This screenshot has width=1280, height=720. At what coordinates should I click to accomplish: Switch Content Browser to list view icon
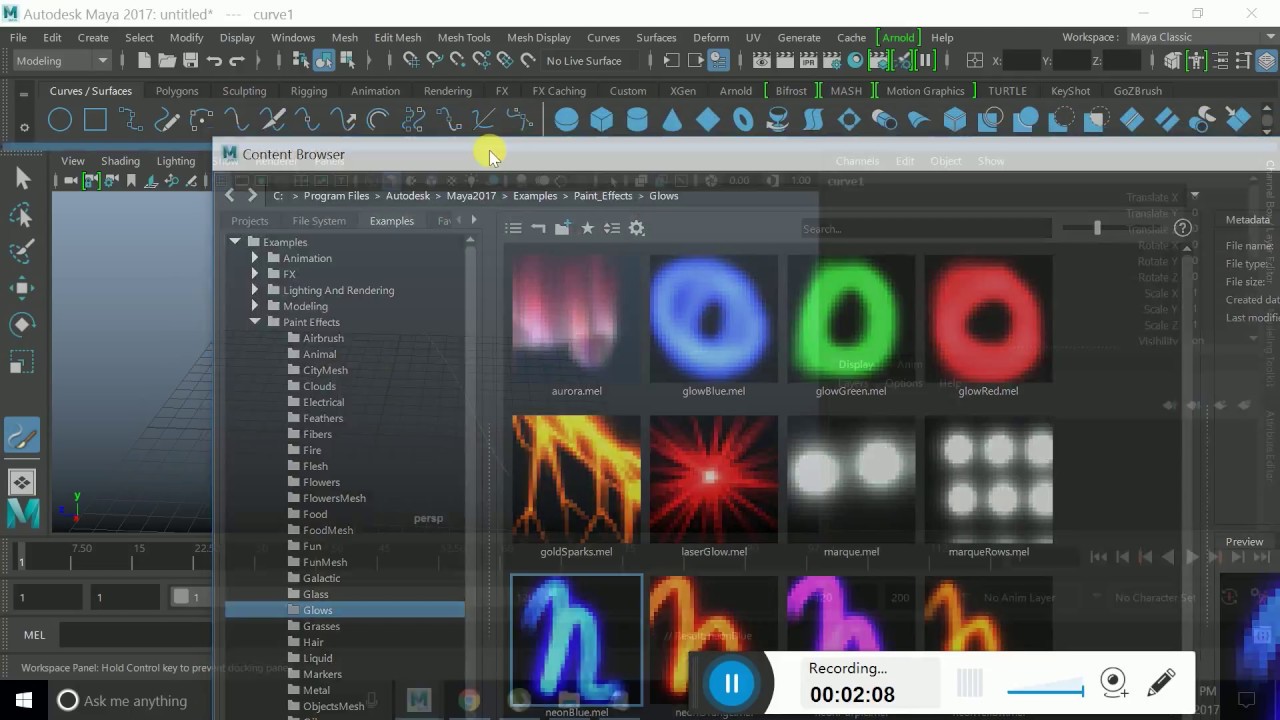[514, 228]
